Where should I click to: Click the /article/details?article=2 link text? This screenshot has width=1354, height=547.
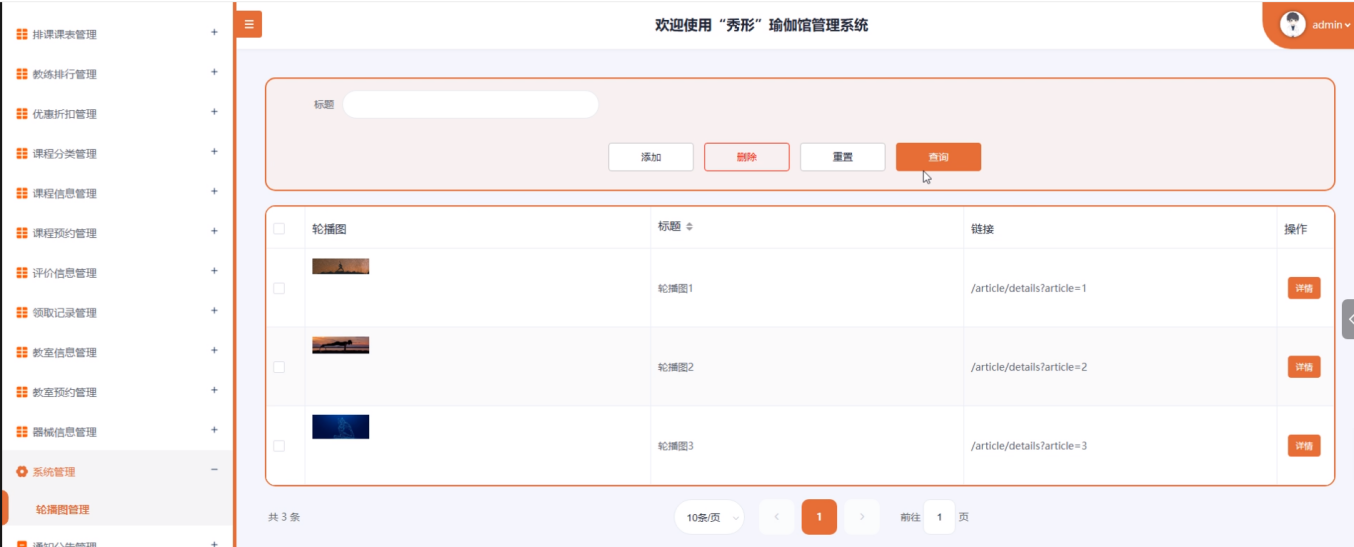[x=1029, y=367]
